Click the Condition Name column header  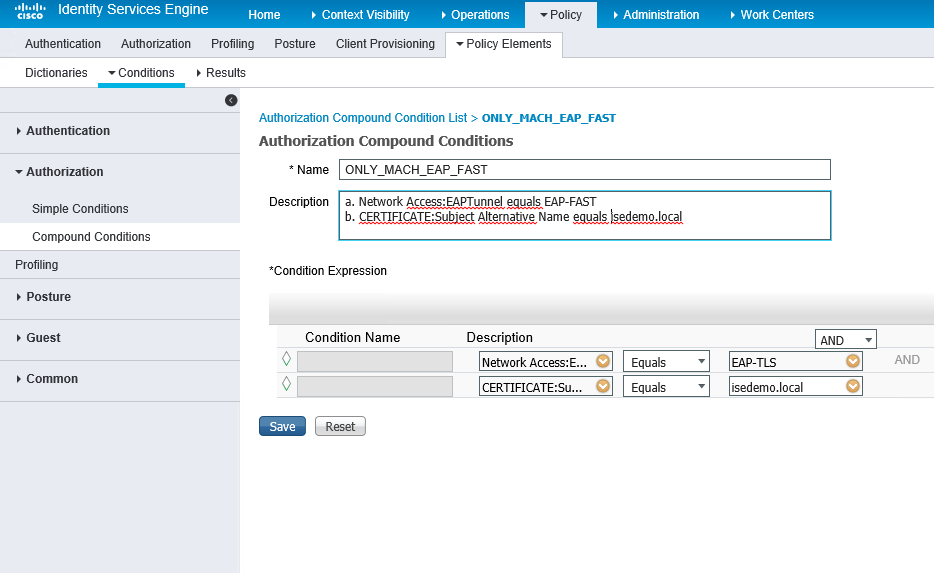tap(353, 338)
